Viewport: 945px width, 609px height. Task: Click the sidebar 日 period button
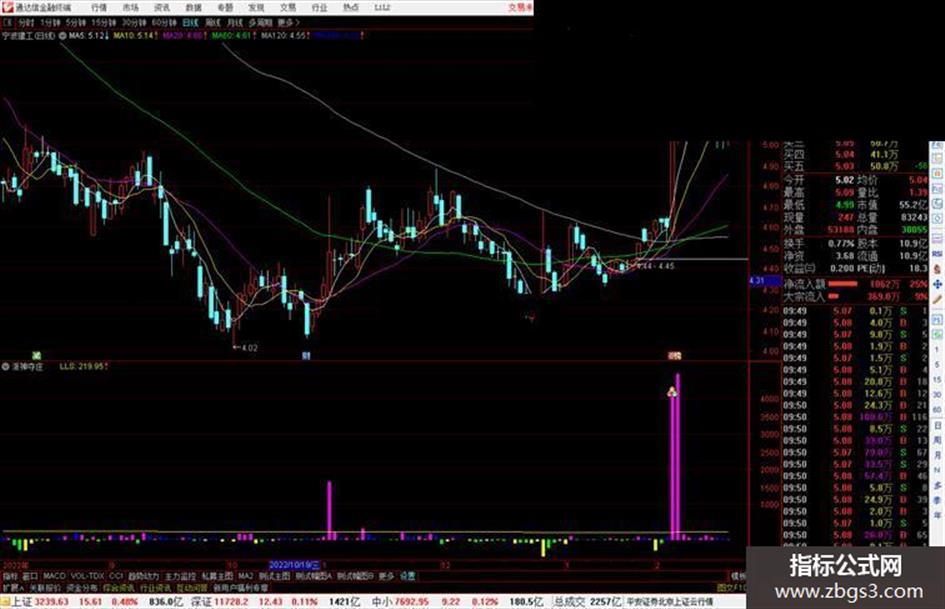[937, 426]
